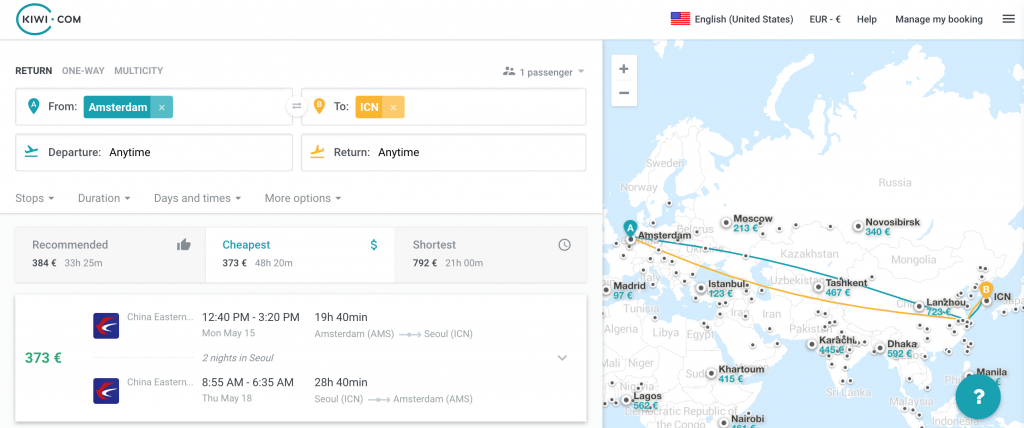This screenshot has width=1024, height=428.
Task: Click the passengers icon
Action: tap(509, 71)
